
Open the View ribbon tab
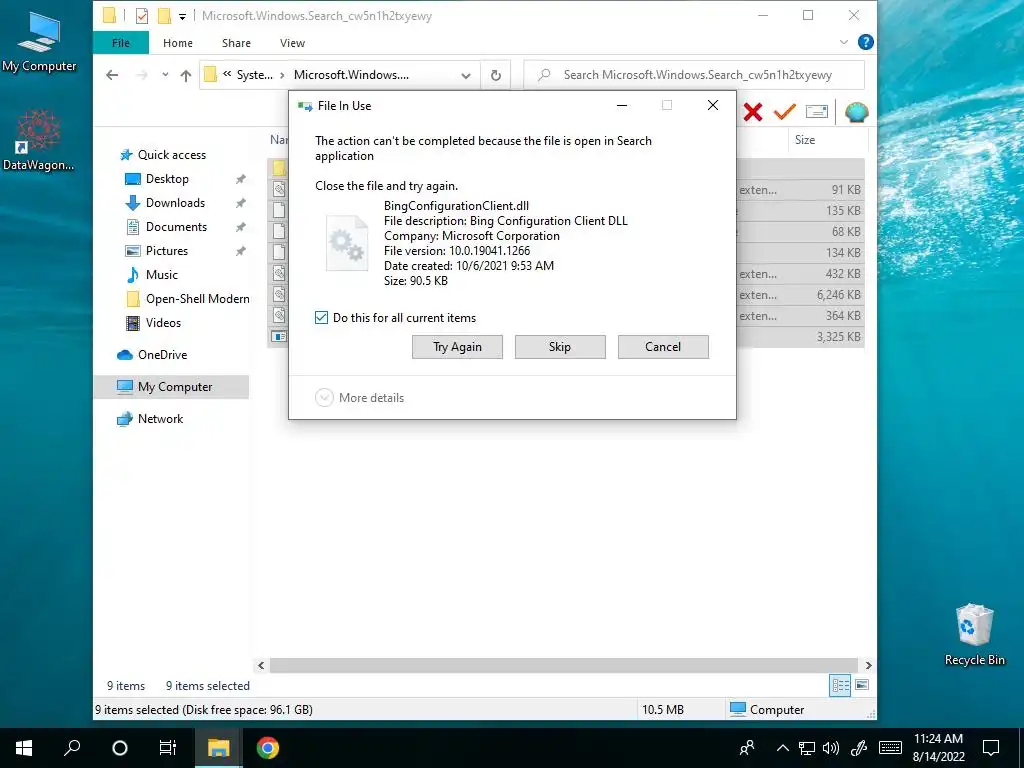point(292,43)
